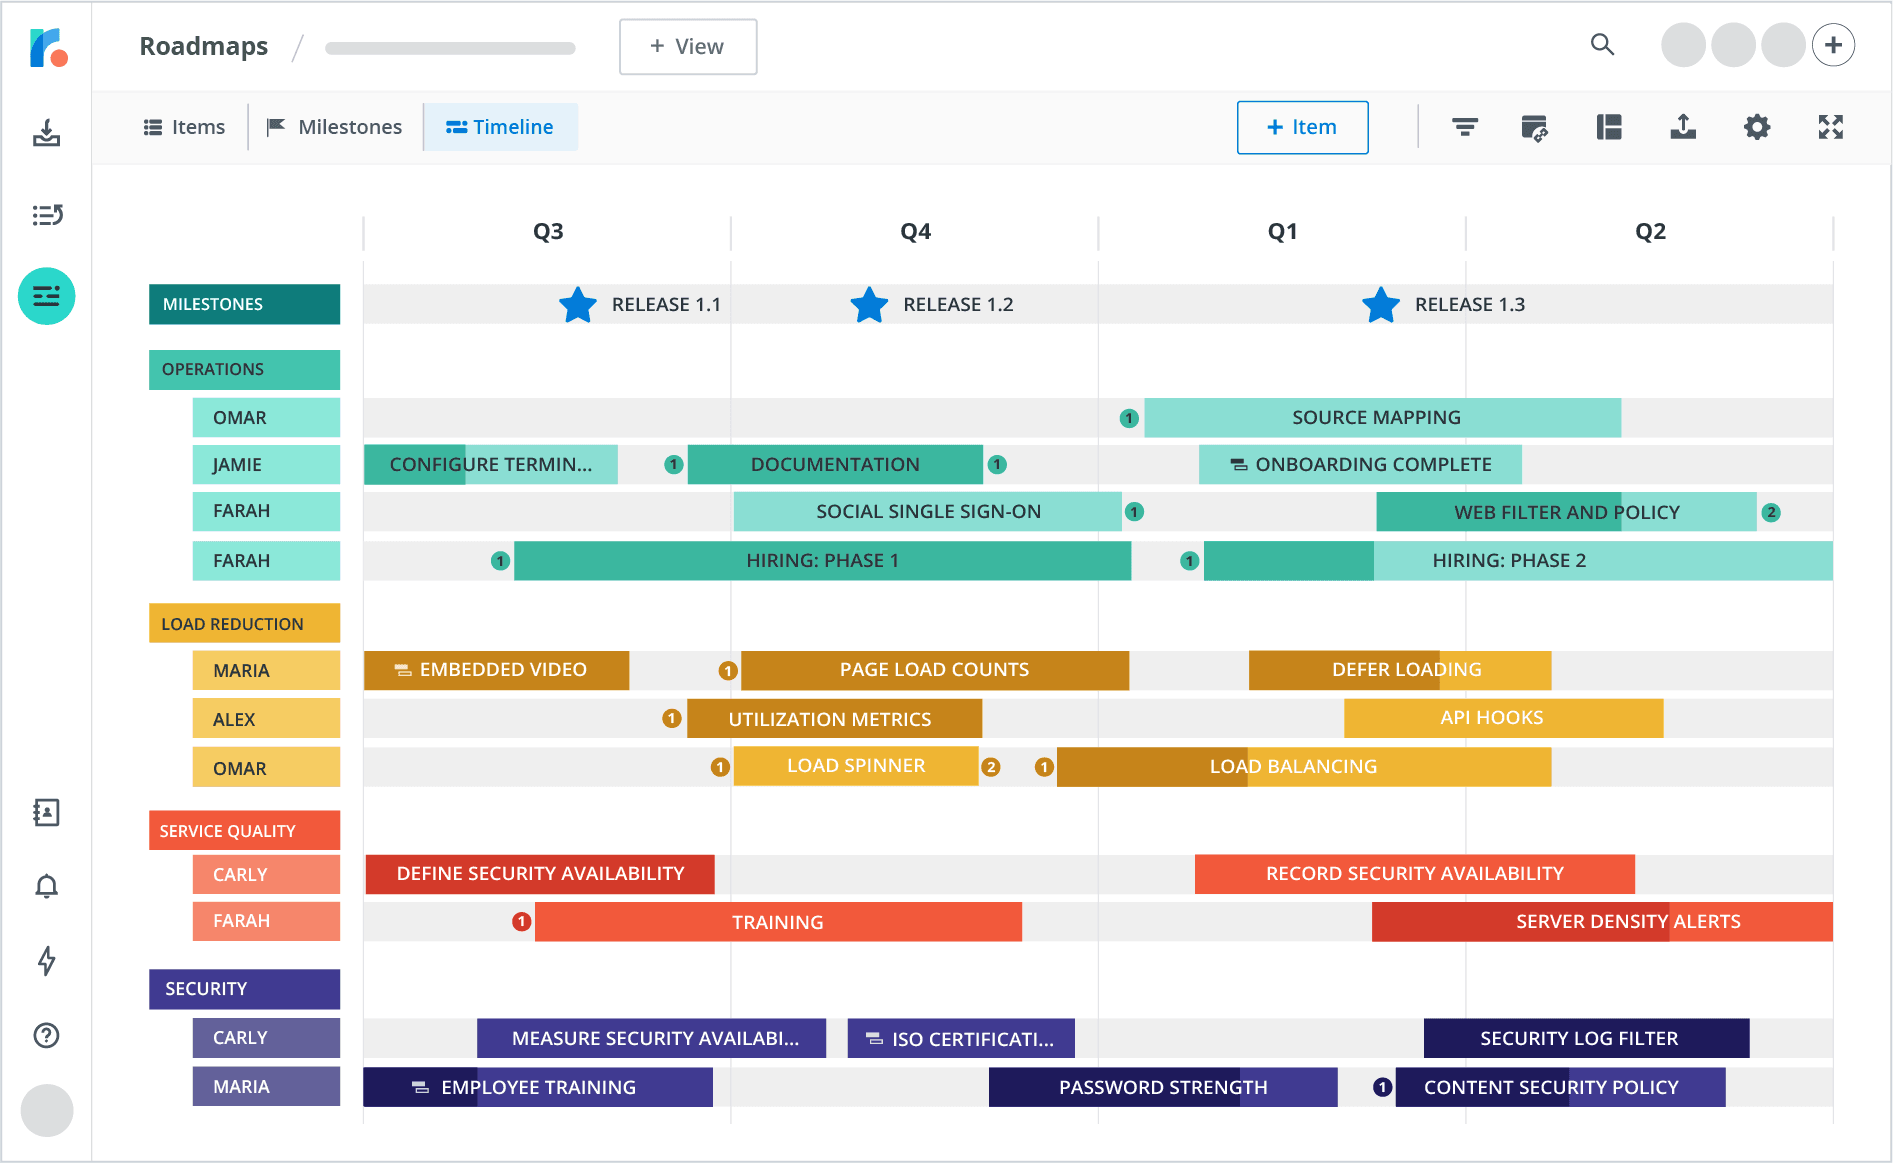1893x1163 pixels.
Task: Open roadmap settings via the gear icon
Action: click(1757, 127)
